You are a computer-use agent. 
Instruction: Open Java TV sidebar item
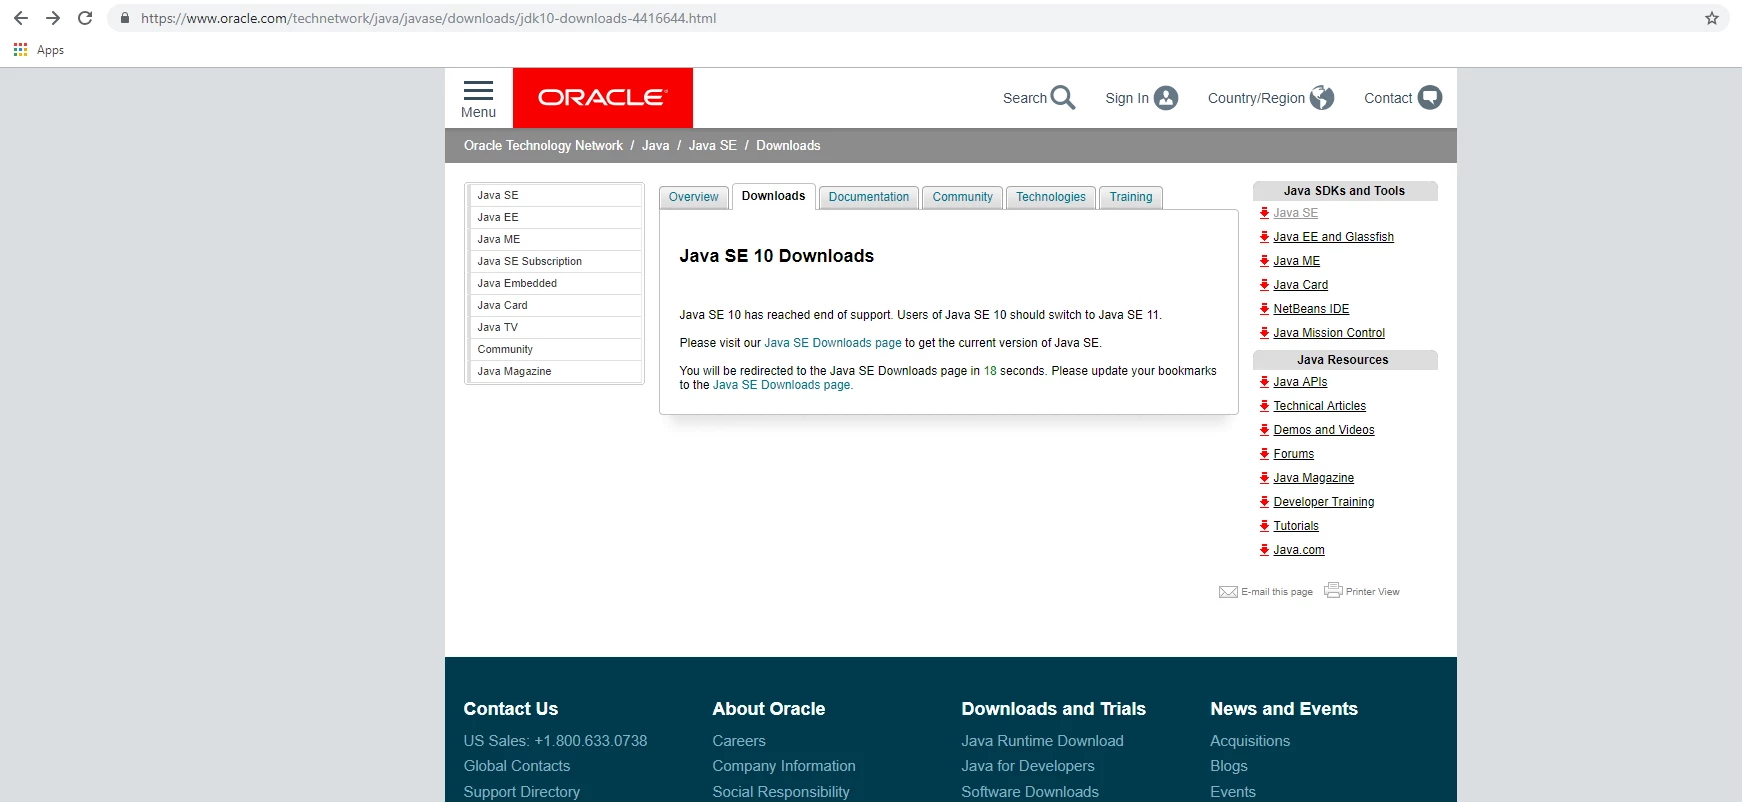point(555,327)
